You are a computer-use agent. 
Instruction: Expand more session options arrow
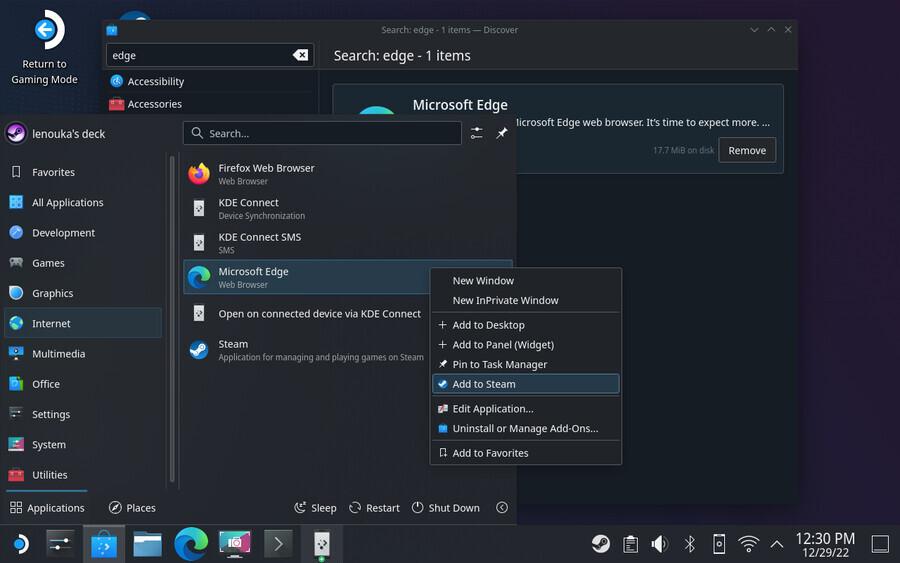pos(502,507)
